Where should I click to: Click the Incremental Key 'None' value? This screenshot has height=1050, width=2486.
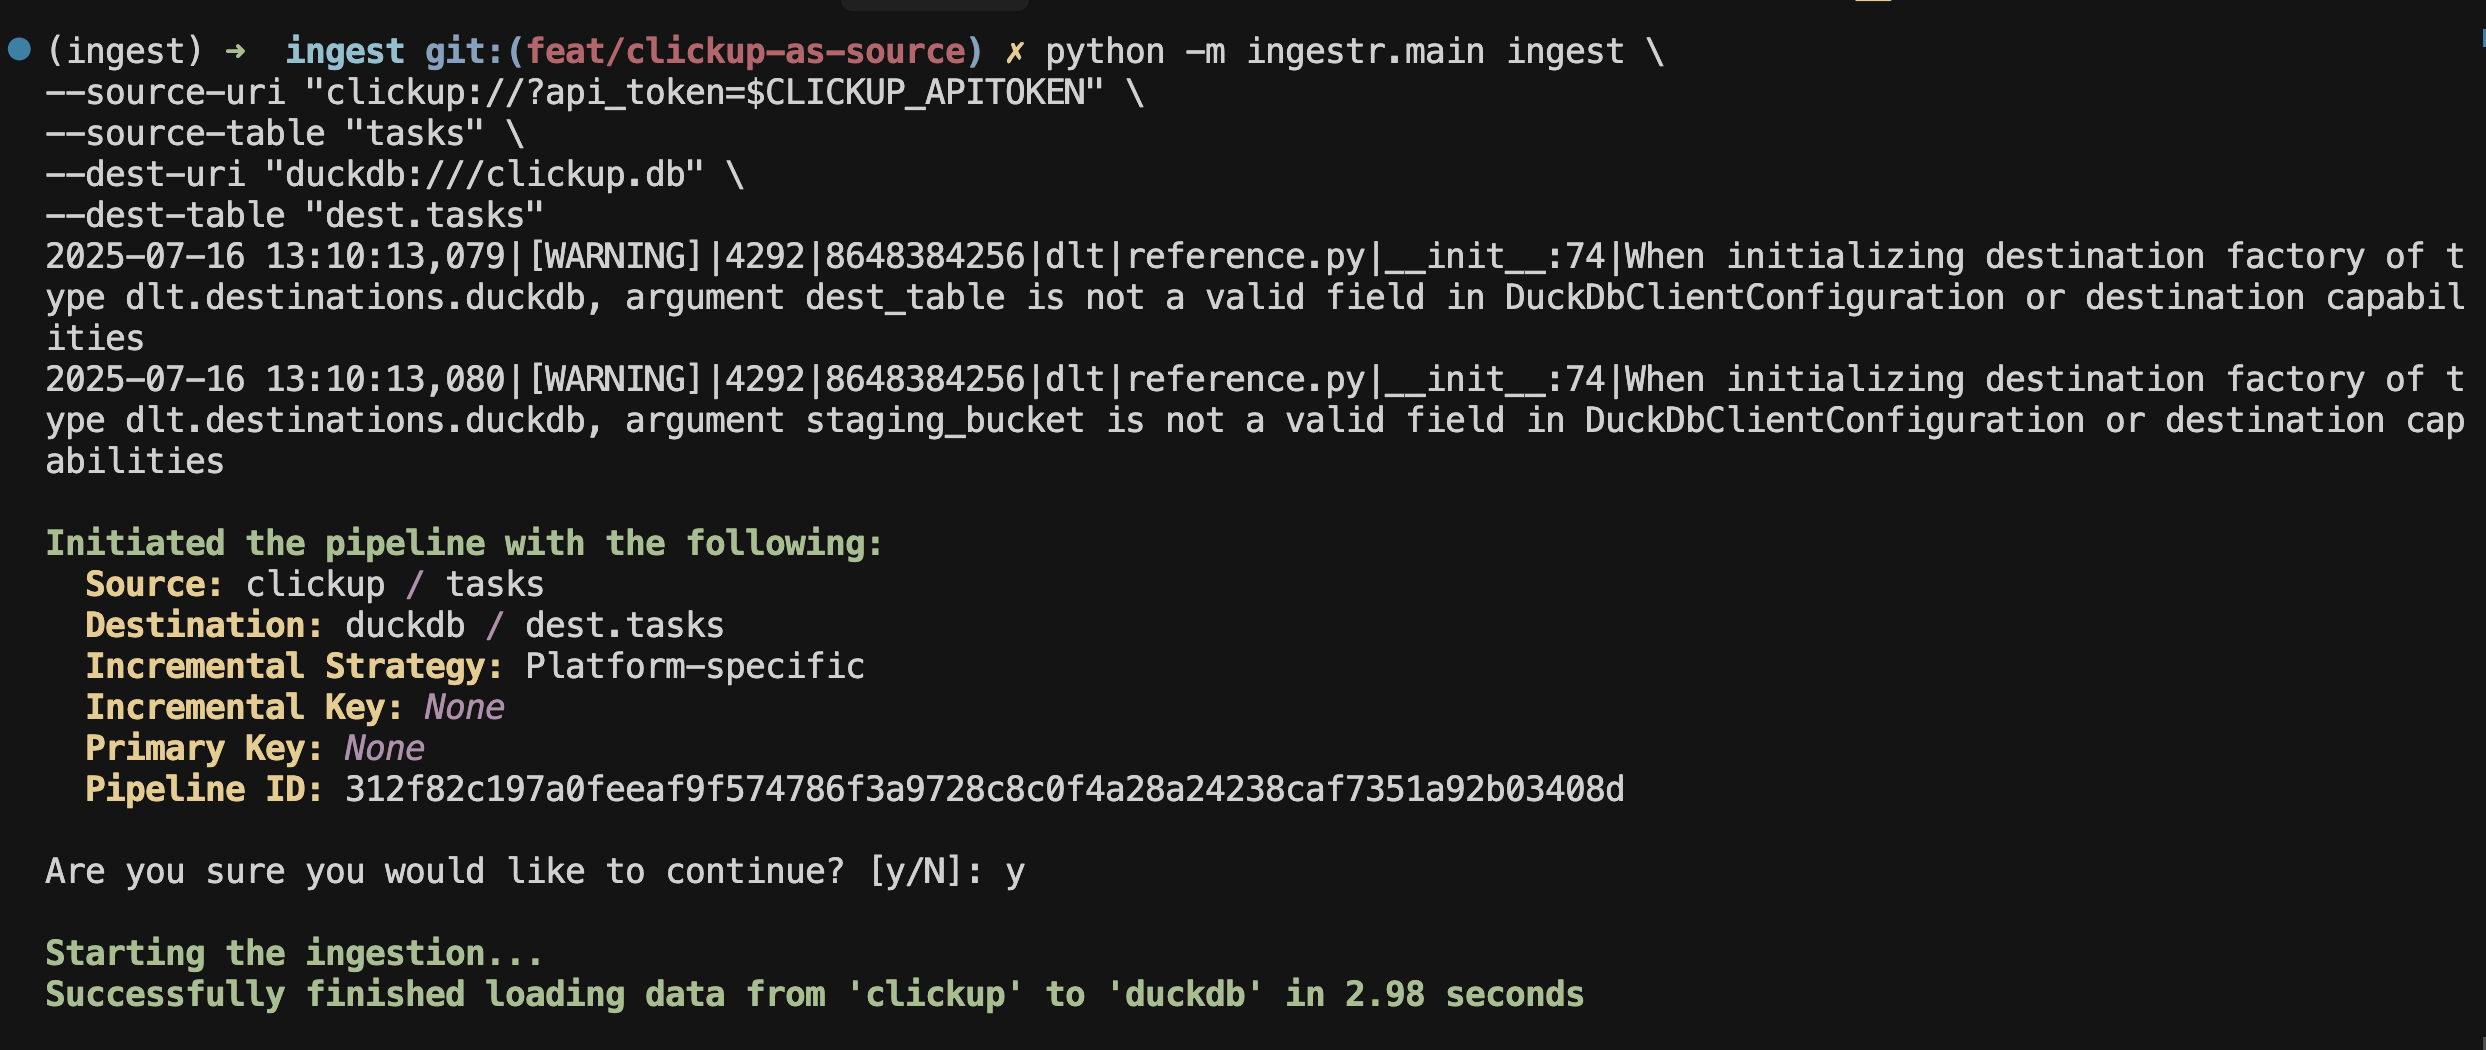(465, 708)
